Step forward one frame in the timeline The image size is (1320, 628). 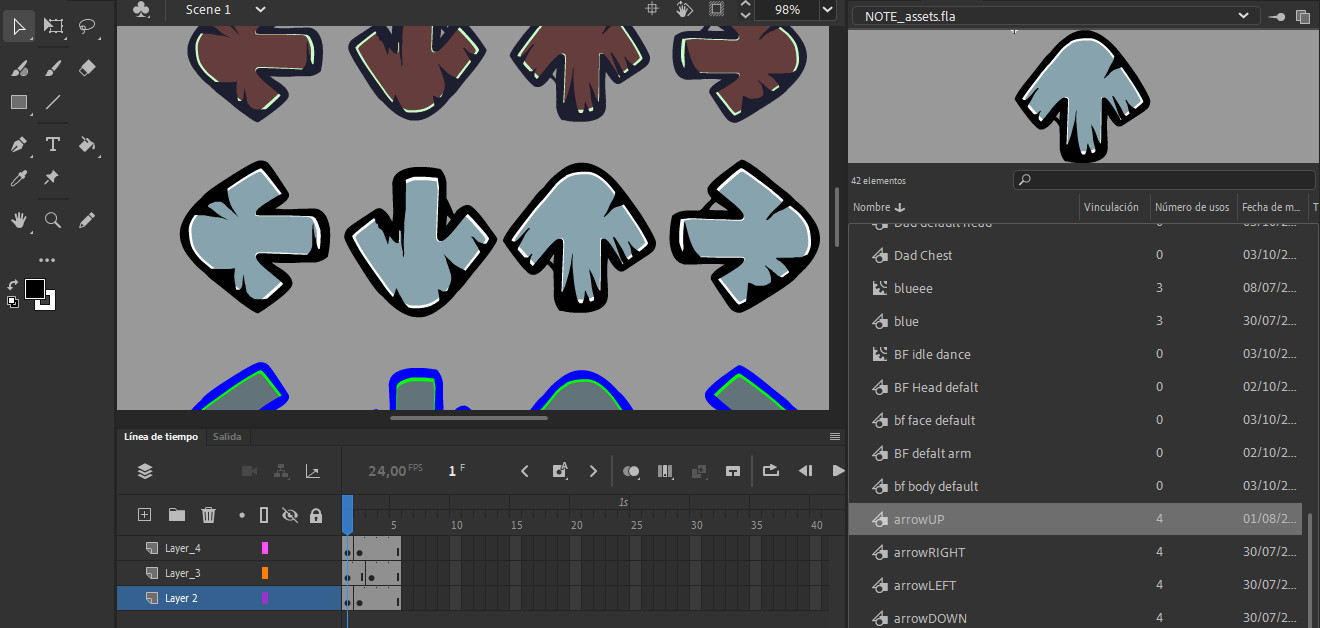point(593,471)
